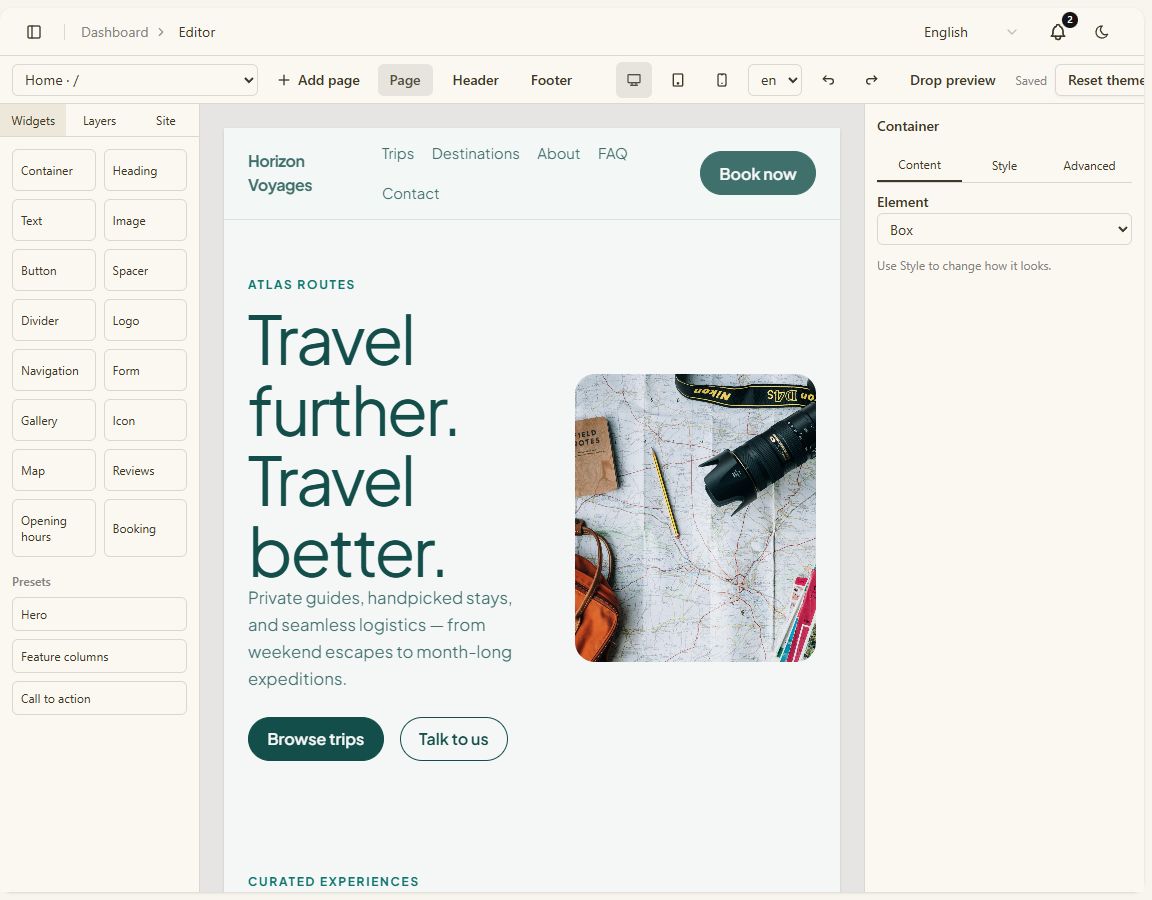Click the Saved status text
This screenshot has height=900, width=1152.
click(1031, 81)
